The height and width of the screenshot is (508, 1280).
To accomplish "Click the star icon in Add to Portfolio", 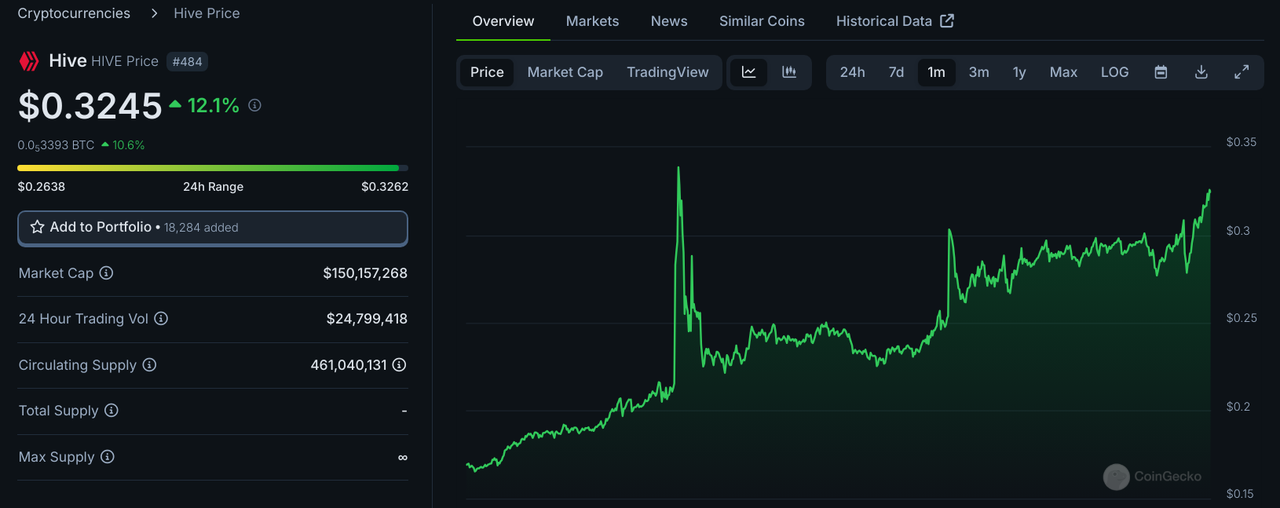I will click(x=37, y=227).
